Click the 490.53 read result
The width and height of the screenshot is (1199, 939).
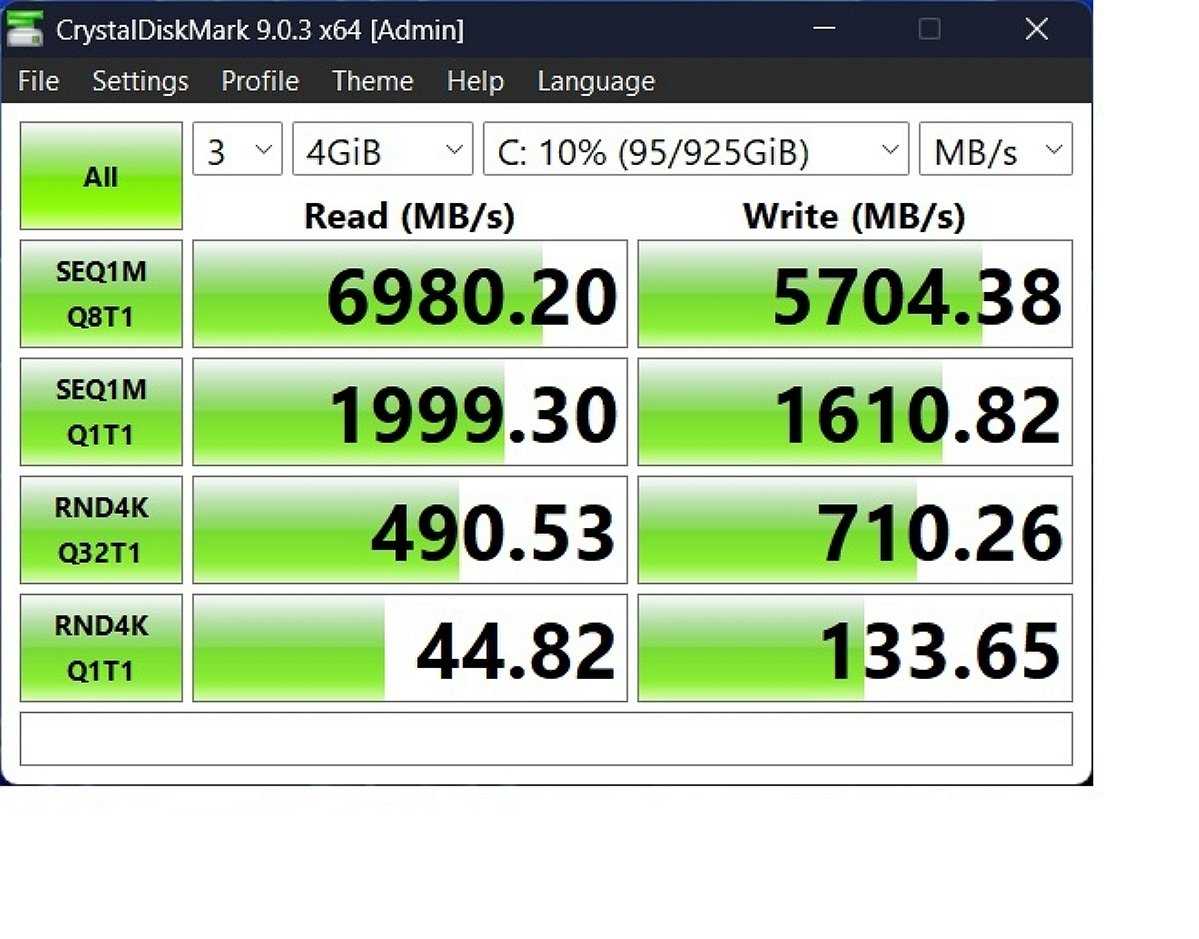click(x=410, y=529)
